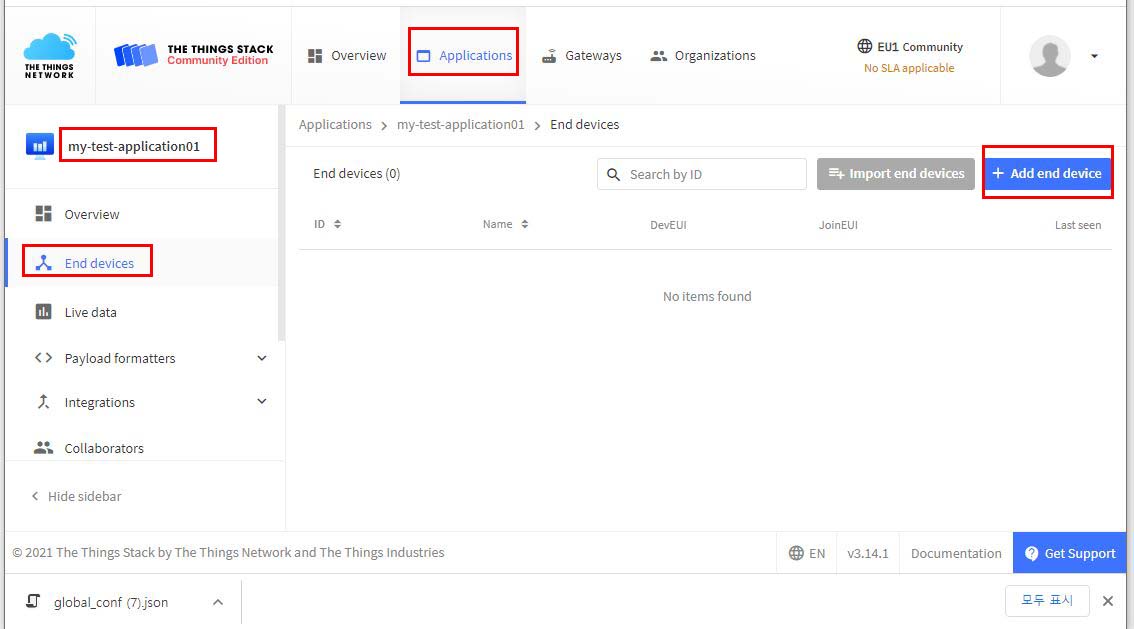1134x629 pixels.
Task: Sort the table by Name column
Action: pos(506,224)
